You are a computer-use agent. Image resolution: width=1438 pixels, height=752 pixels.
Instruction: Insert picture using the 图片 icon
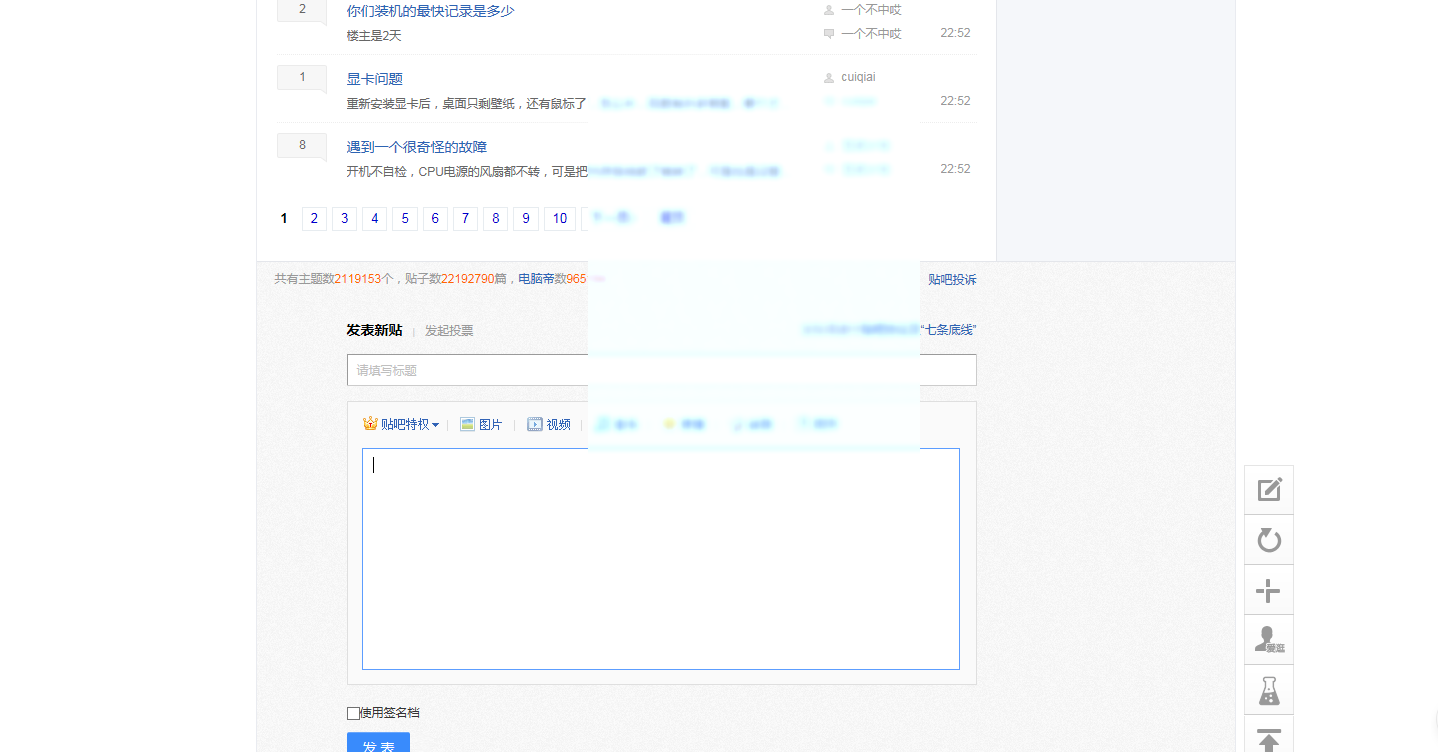[467, 424]
